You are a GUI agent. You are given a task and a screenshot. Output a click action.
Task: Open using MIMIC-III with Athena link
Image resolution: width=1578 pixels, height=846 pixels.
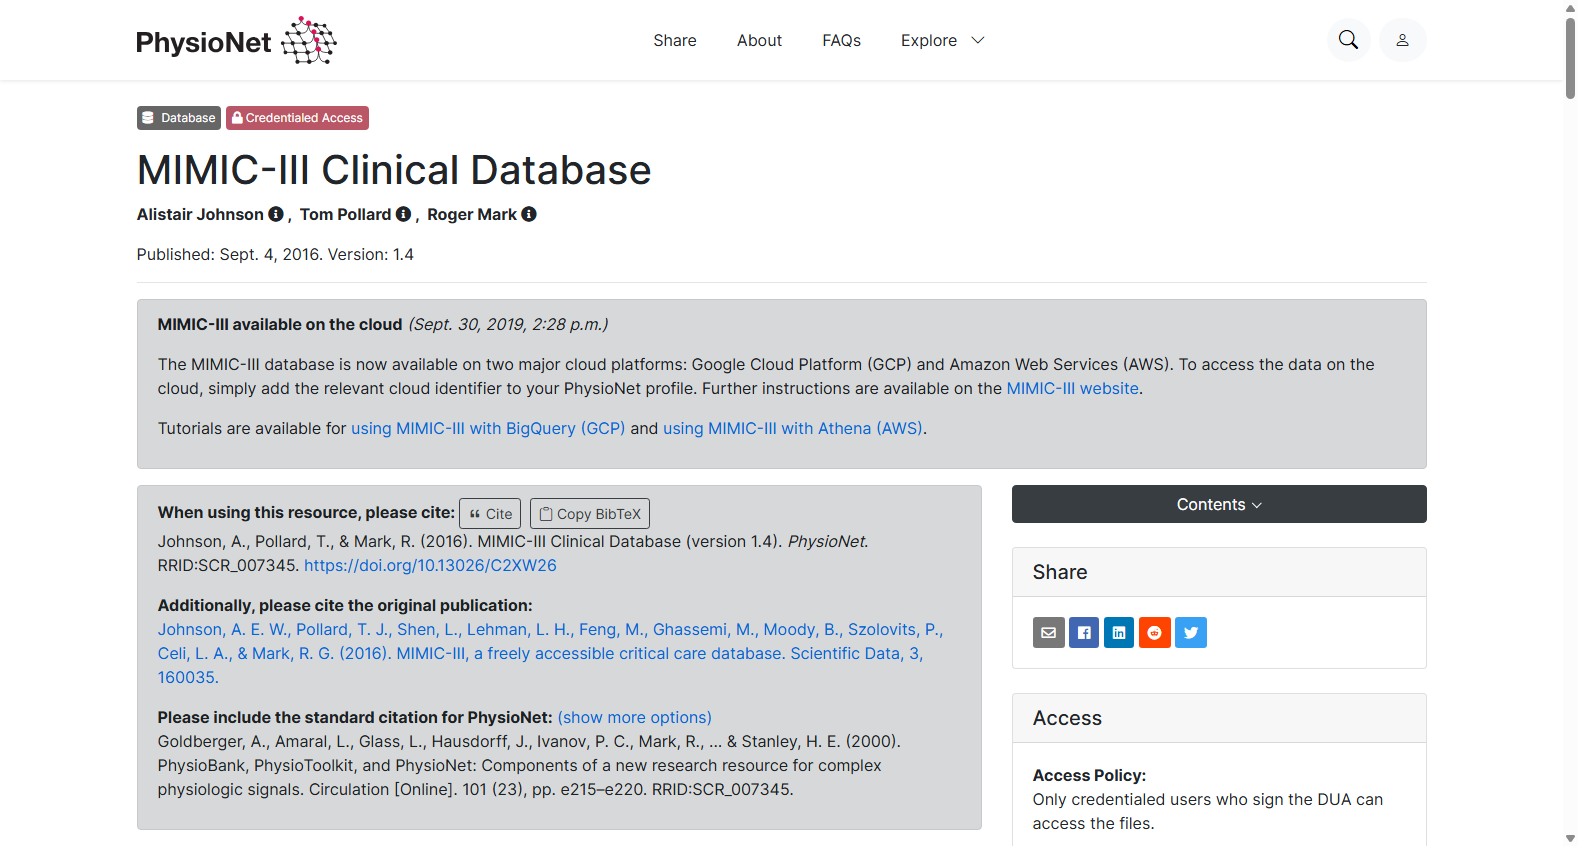click(x=793, y=428)
